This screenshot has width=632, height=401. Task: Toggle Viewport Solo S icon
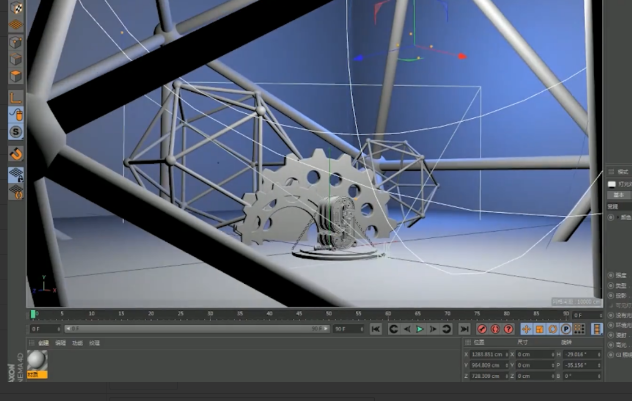(16, 132)
